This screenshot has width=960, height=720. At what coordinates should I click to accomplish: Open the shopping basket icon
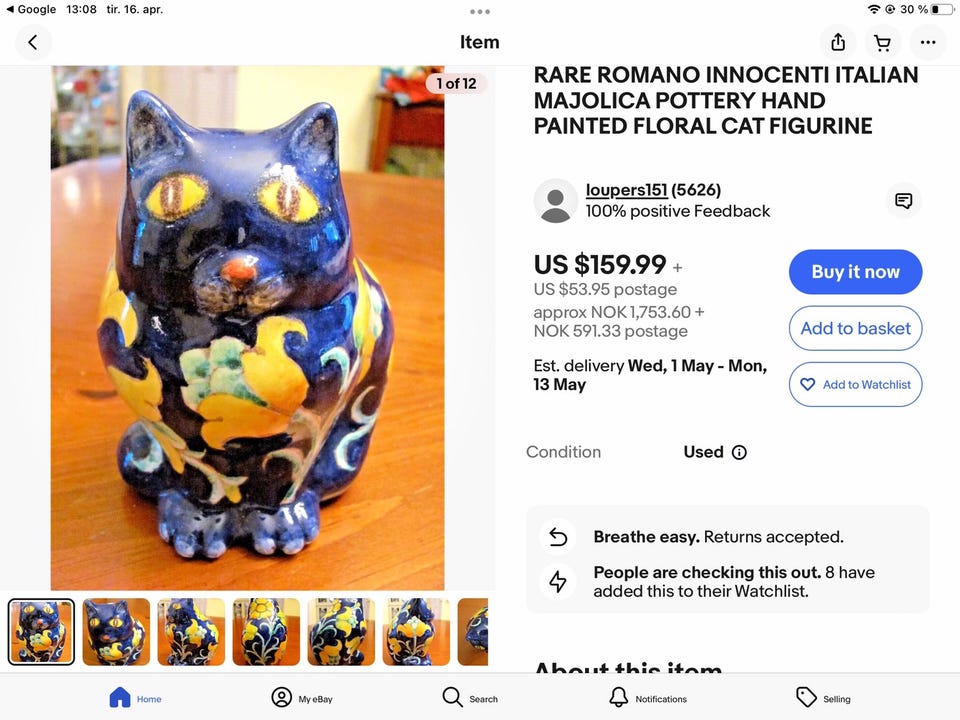point(882,42)
